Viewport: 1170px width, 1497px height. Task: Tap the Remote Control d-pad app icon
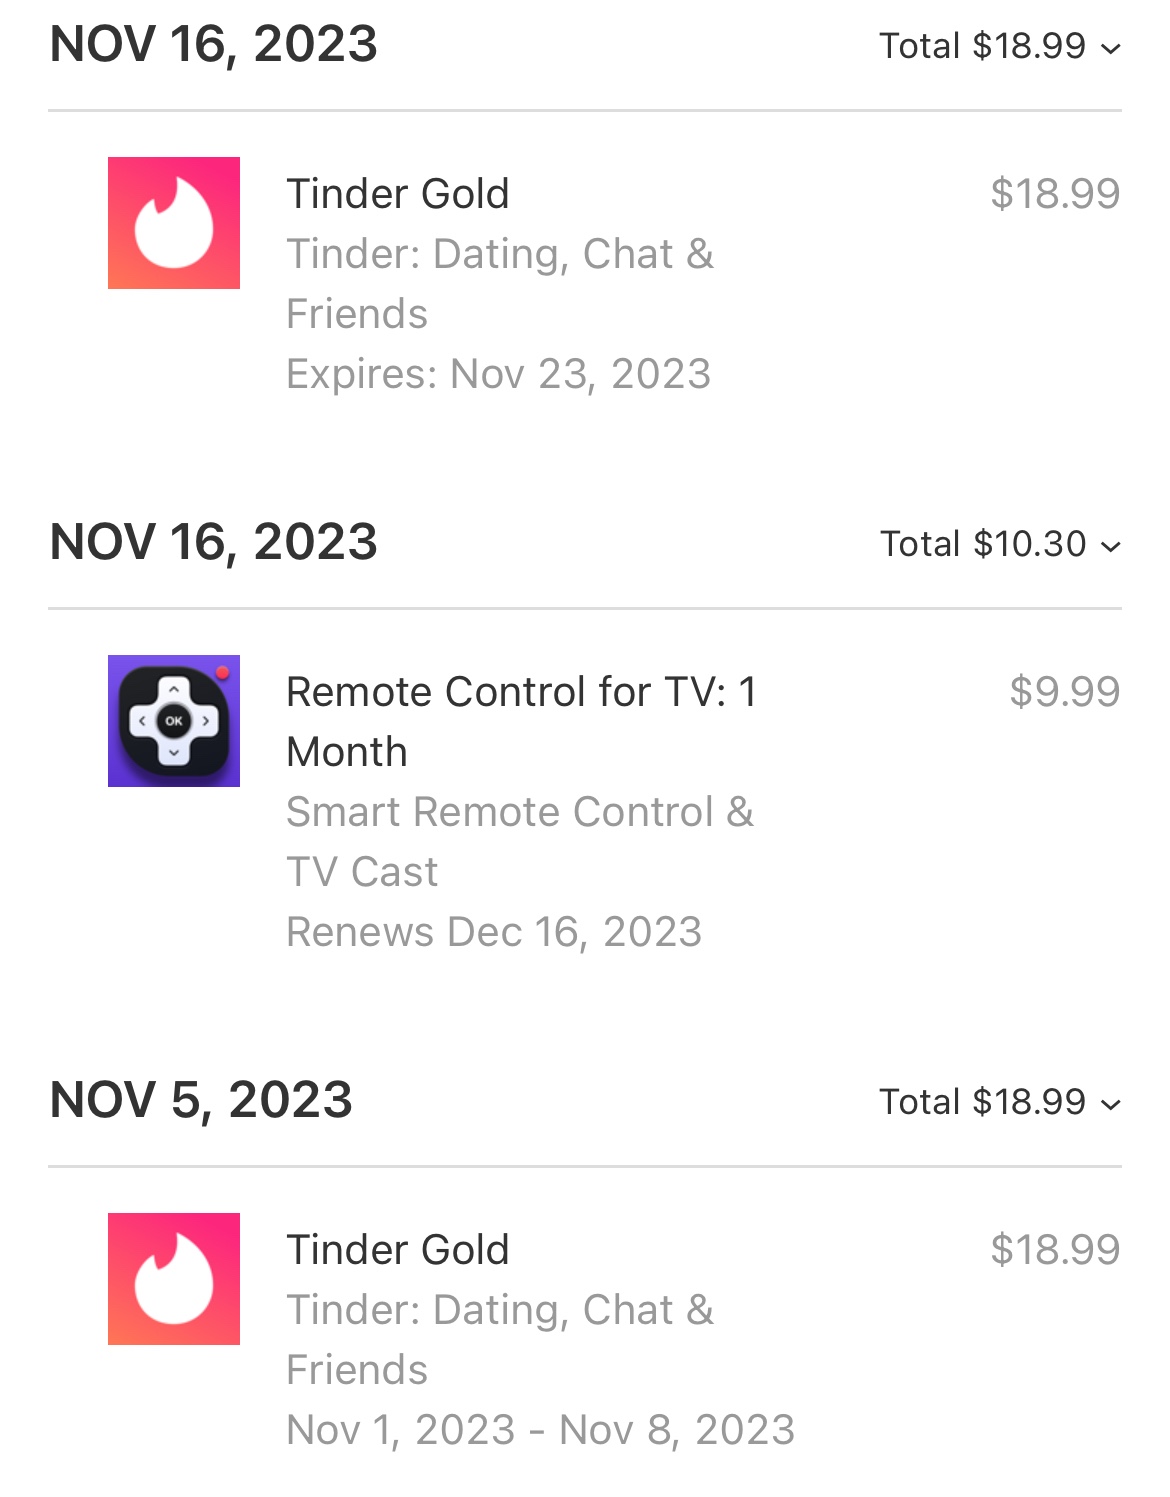coord(174,721)
